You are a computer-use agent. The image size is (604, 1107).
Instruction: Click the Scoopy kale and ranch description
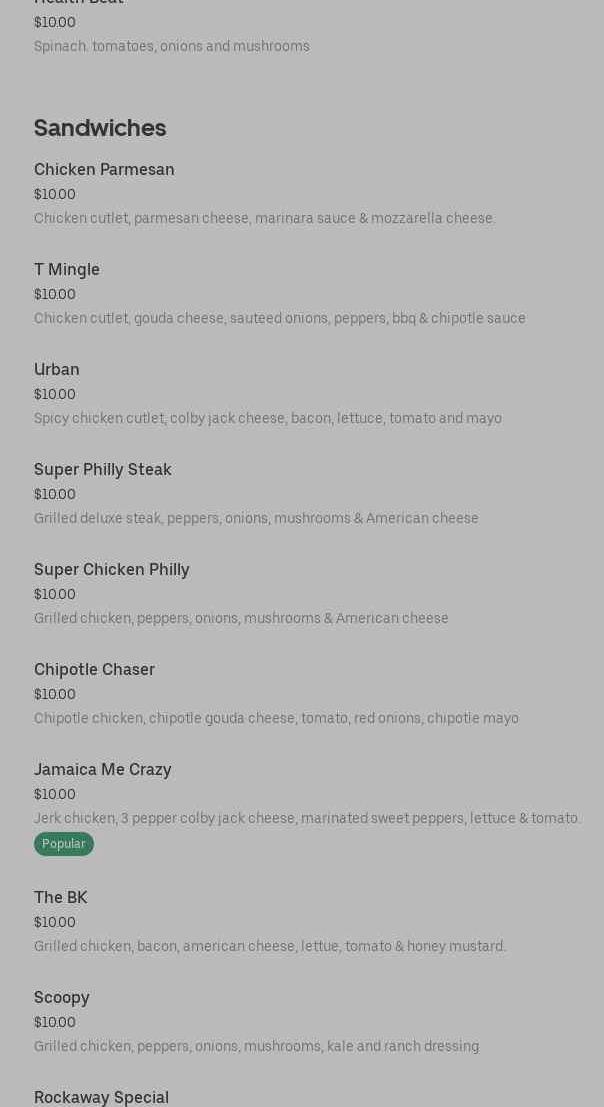pyautogui.click(x=256, y=1046)
